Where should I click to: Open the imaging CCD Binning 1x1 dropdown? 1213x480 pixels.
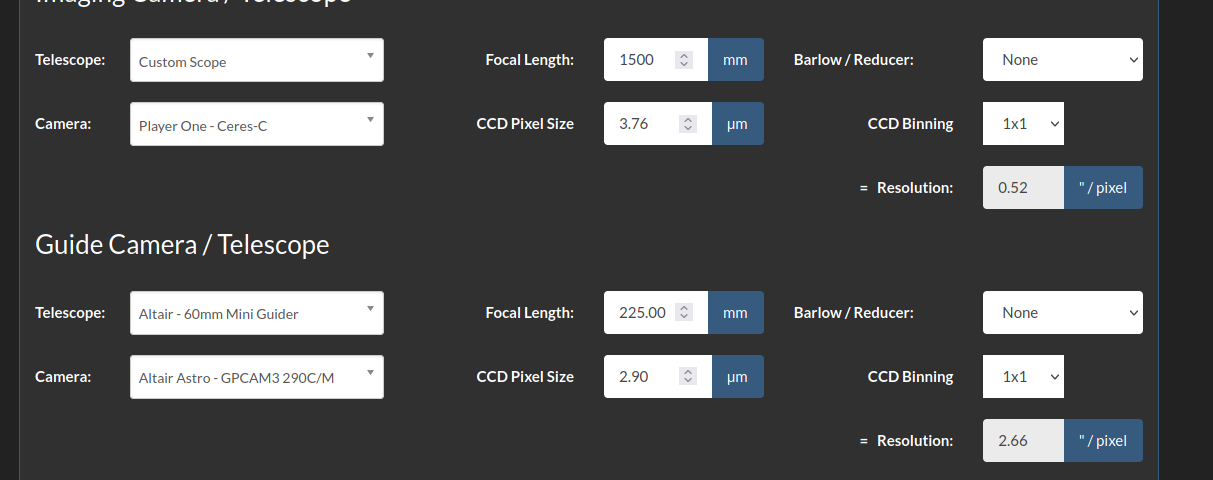pos(1023,124)
